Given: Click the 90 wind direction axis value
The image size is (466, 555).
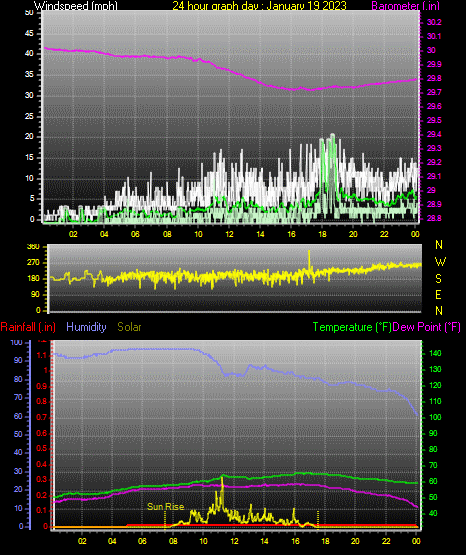Looking at the screenshot, I should [x=35, y=294].
